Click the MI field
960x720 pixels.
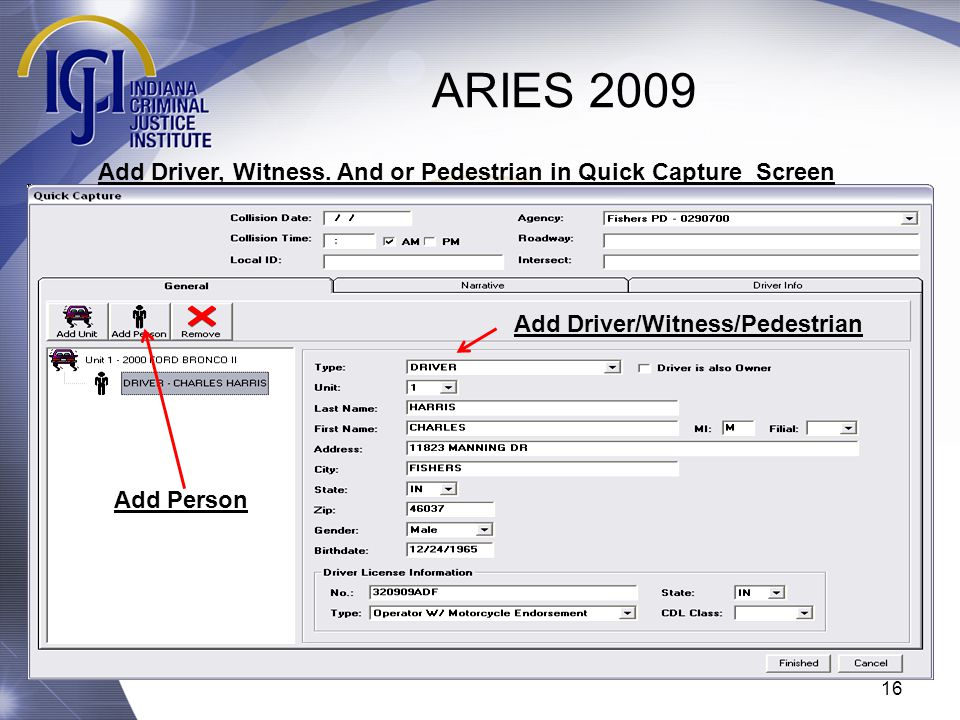click(738, 428)
